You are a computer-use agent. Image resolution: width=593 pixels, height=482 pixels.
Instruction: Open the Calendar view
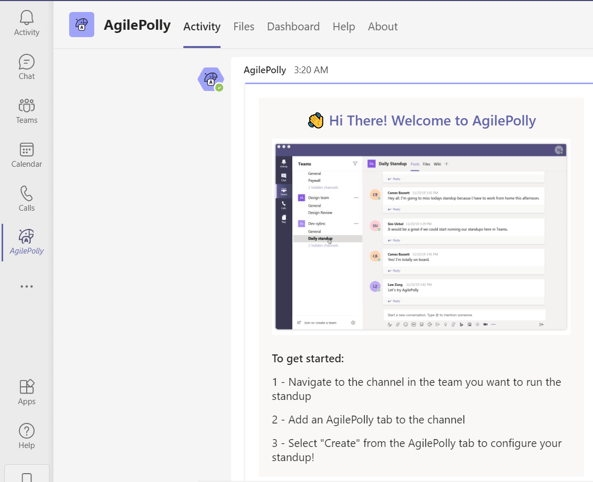tap(26, 155)
